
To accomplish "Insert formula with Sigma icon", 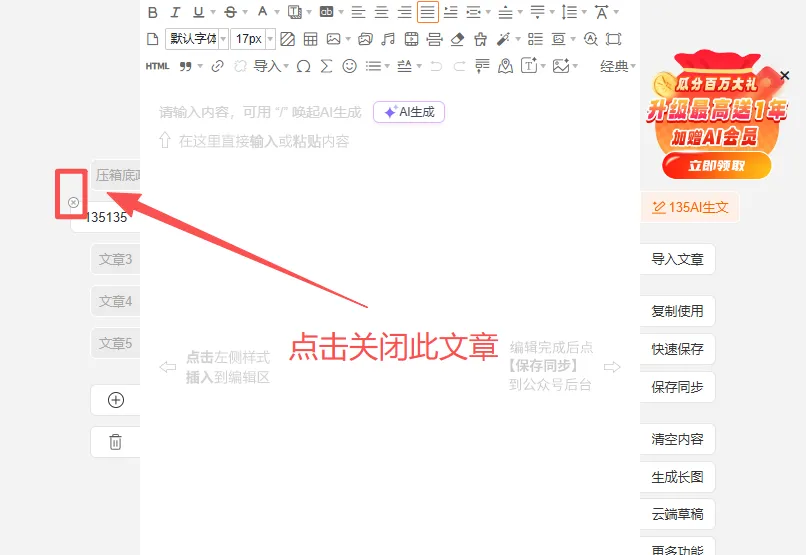I will (326, 66).
